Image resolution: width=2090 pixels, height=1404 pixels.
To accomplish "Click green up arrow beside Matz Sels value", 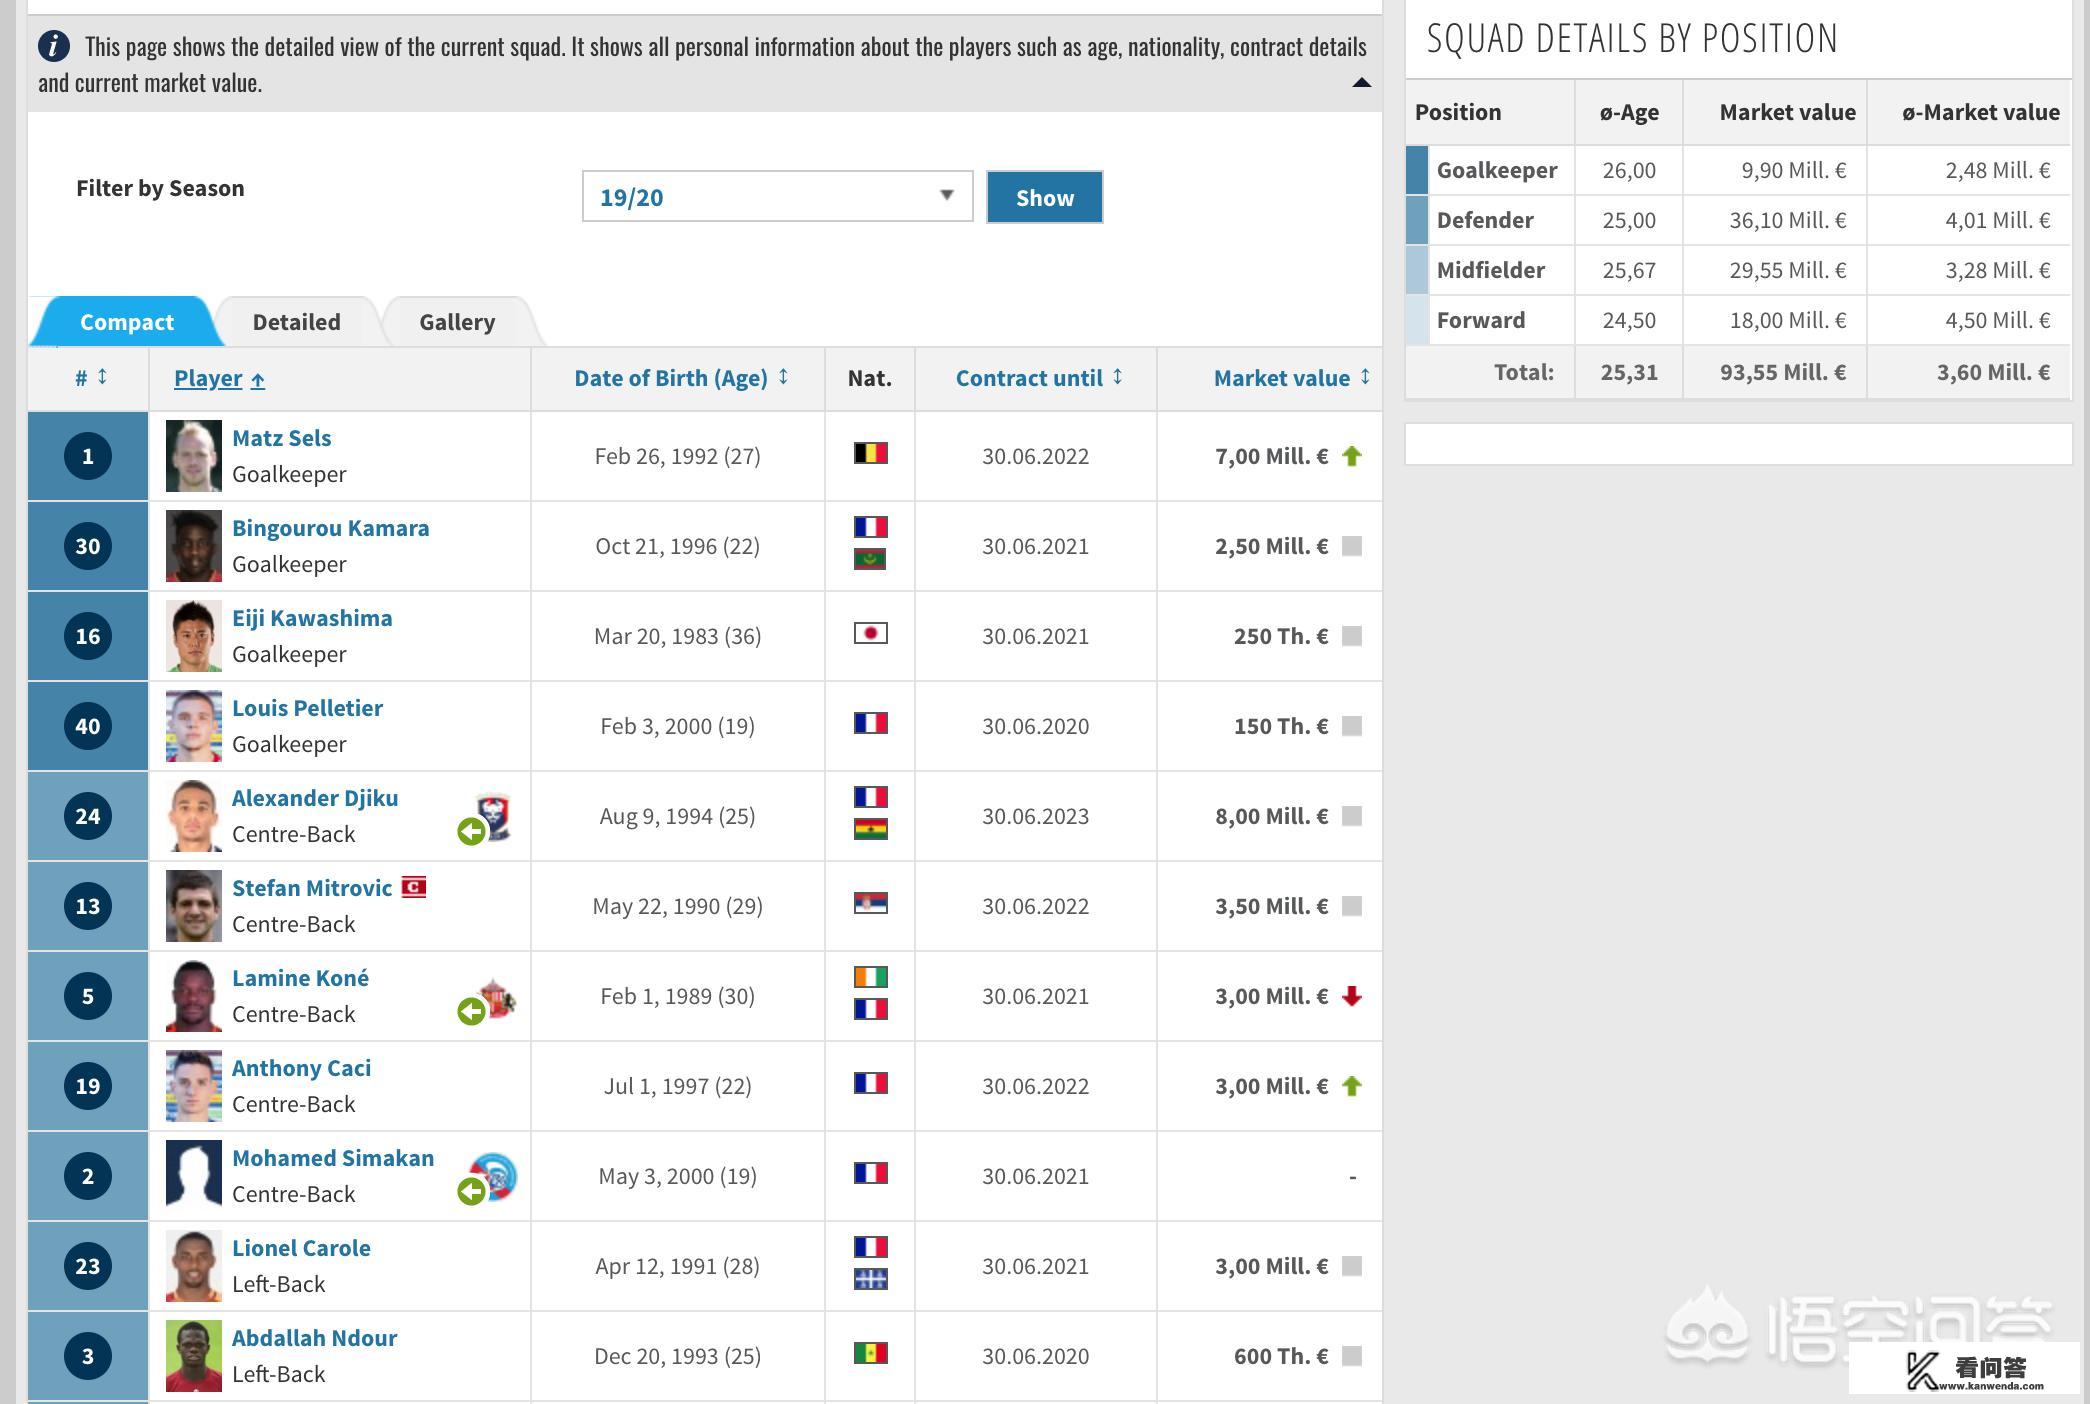I will point(1352,456).
